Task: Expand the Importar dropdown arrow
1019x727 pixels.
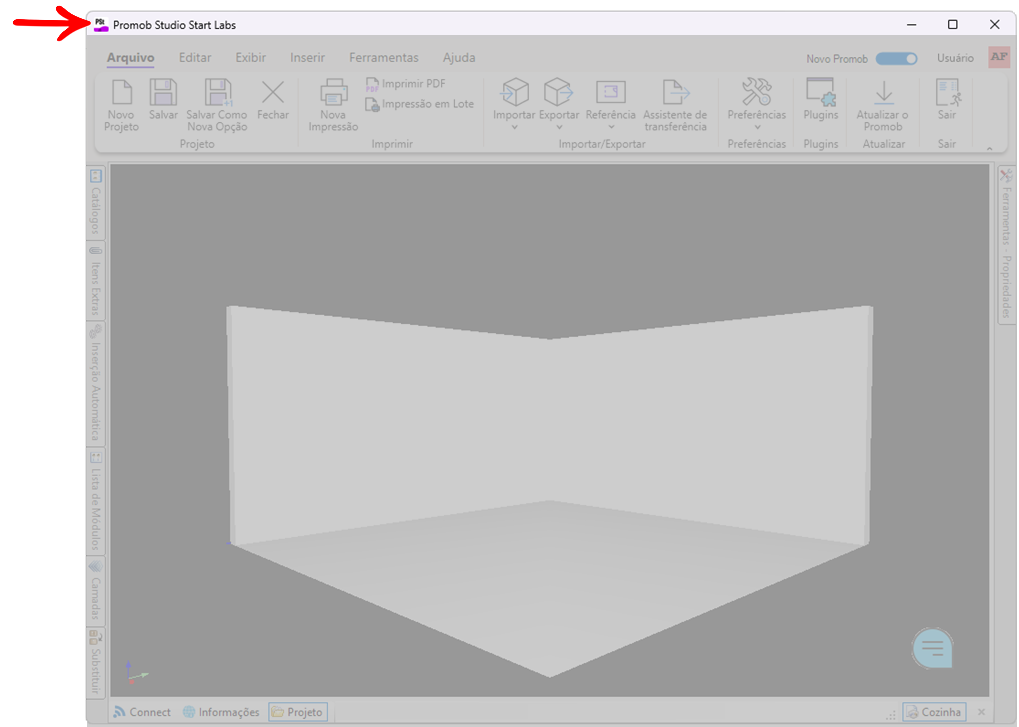Action: [514, 127]
